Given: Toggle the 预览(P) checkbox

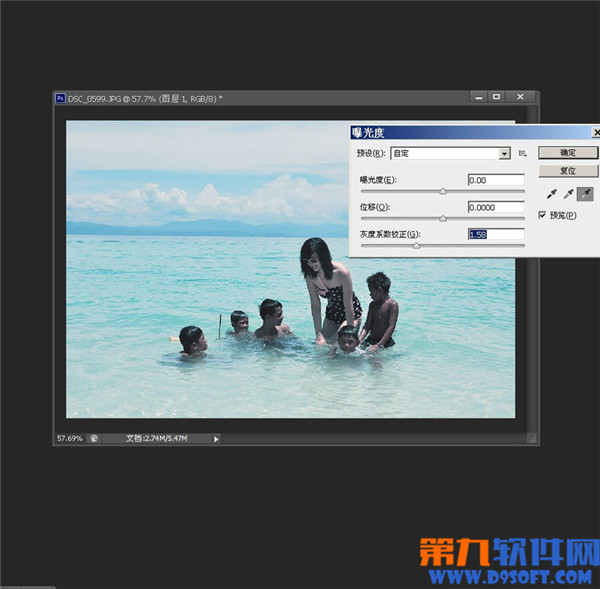Looking at the screenshot, I should [542, 215].
